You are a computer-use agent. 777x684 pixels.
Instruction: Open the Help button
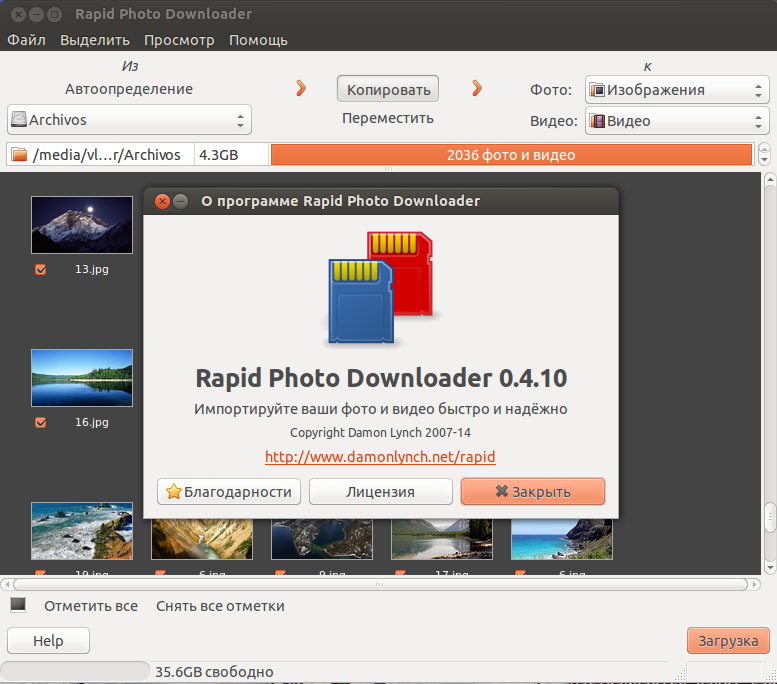(x=48, y=640)
